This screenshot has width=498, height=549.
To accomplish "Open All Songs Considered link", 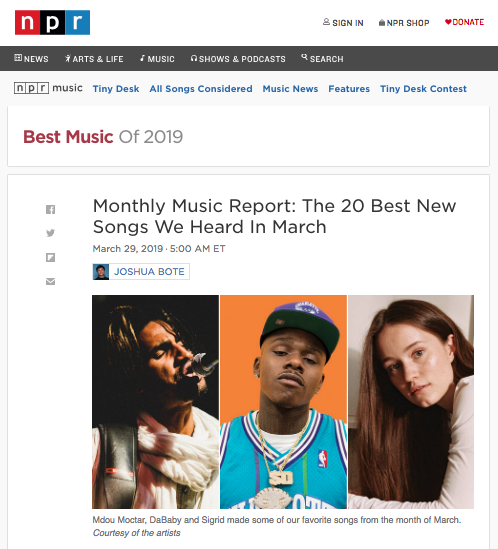I will [201, 89].
